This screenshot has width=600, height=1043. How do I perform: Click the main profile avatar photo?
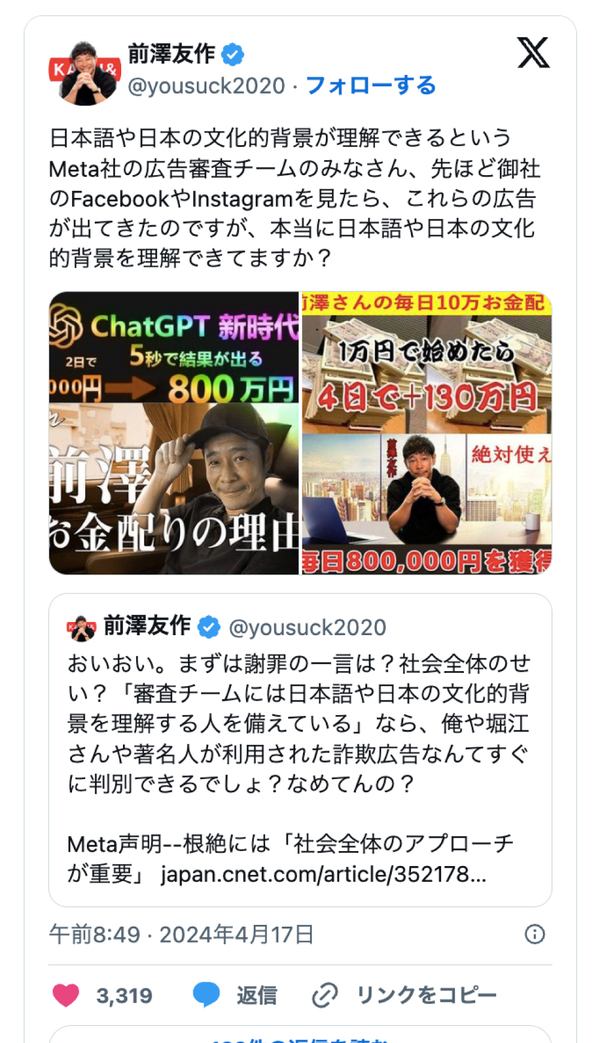(x=85, y=73)
